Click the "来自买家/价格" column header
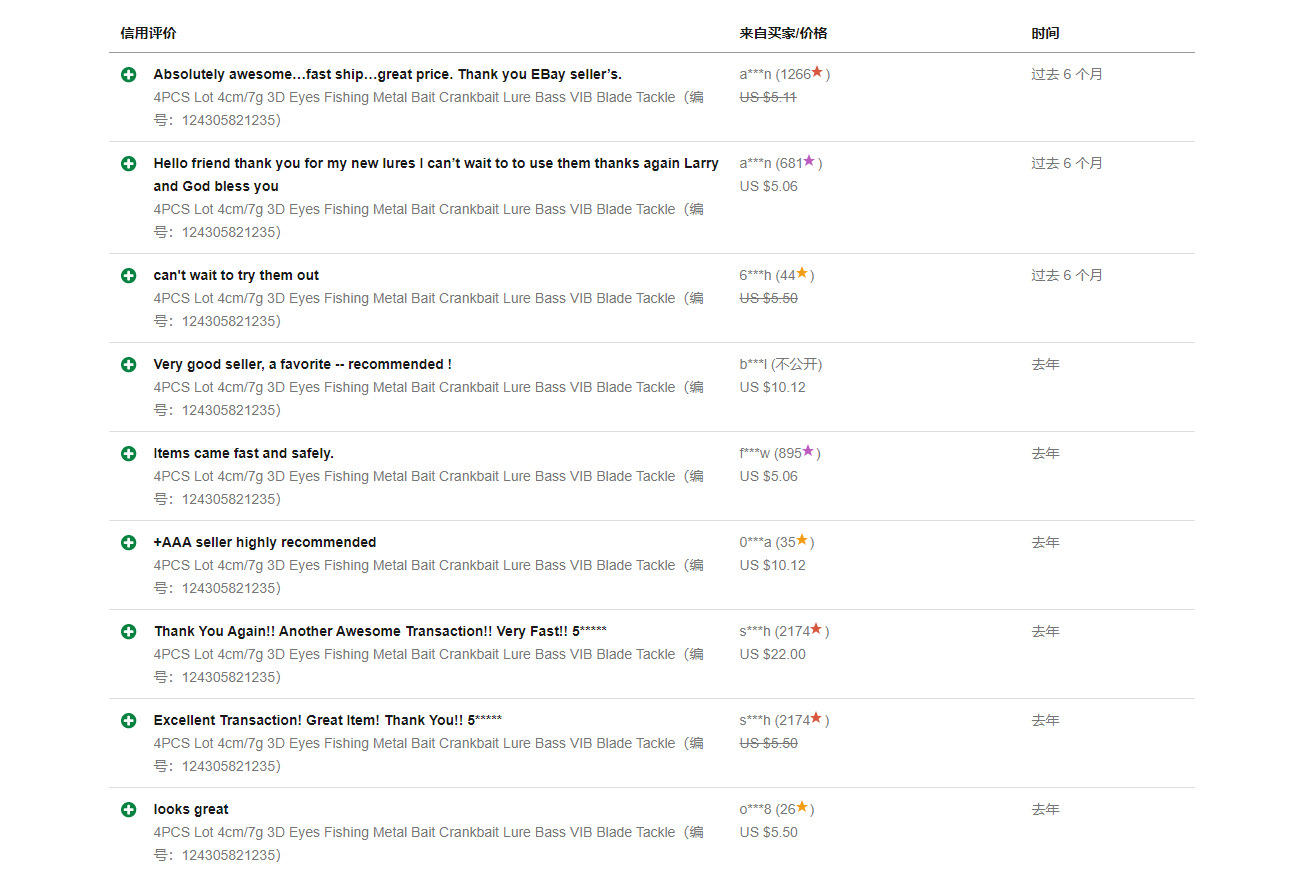The height and width of the screenshot is (870, 1300). pos(783,33)
